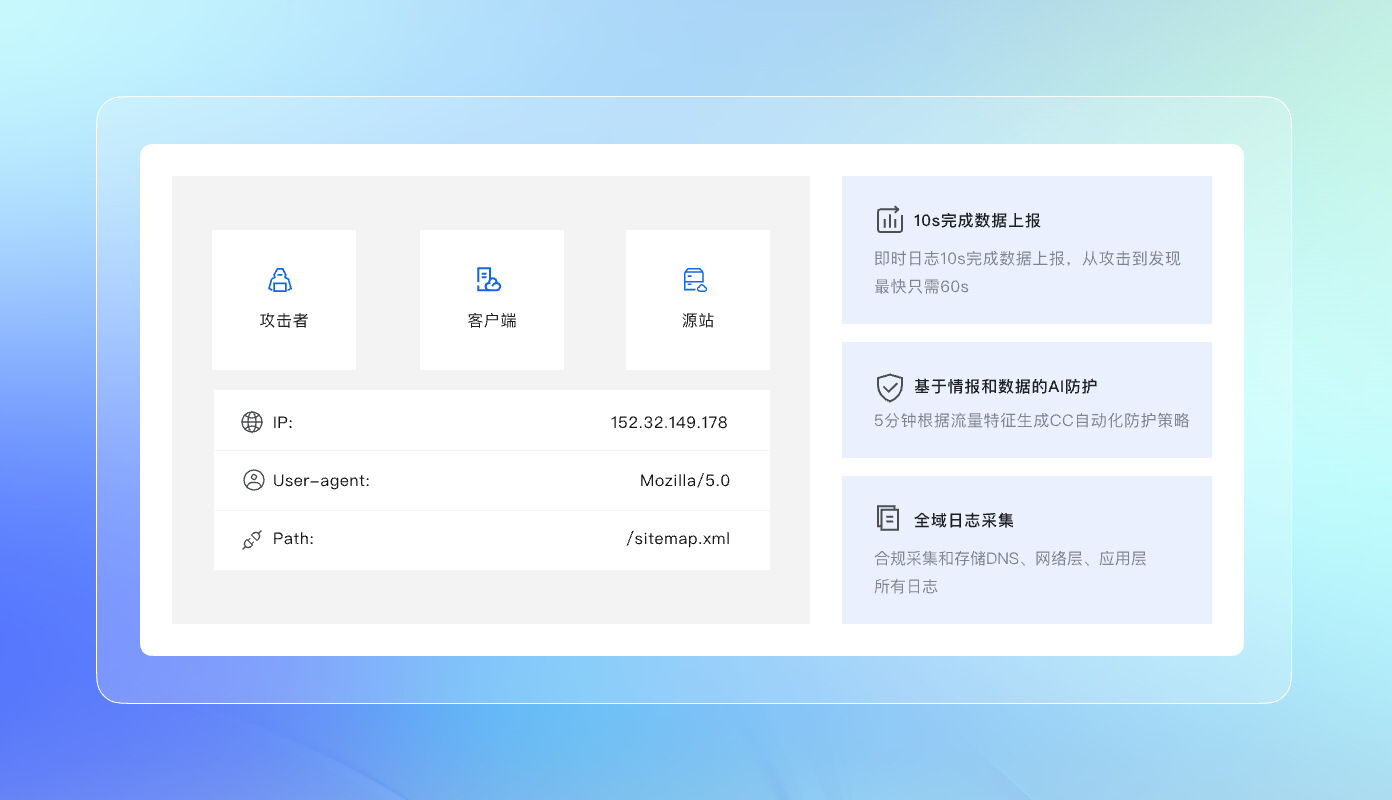Click the bar chart data report icon
Image resolution: width=1392 pixels, height=800 pixels.
point(889,220)
